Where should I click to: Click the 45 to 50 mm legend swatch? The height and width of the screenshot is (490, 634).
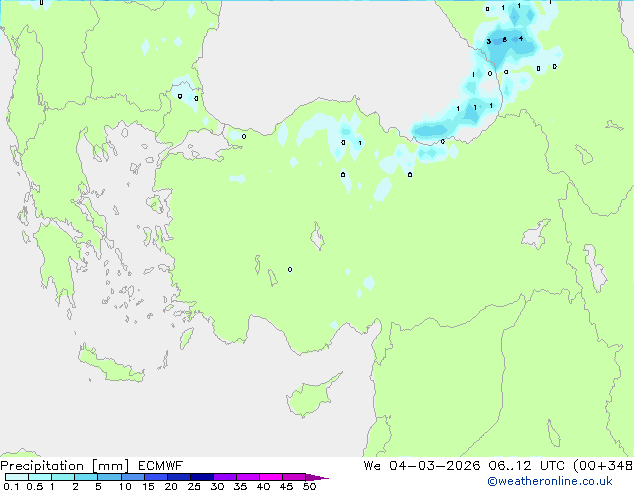[294, 477]
